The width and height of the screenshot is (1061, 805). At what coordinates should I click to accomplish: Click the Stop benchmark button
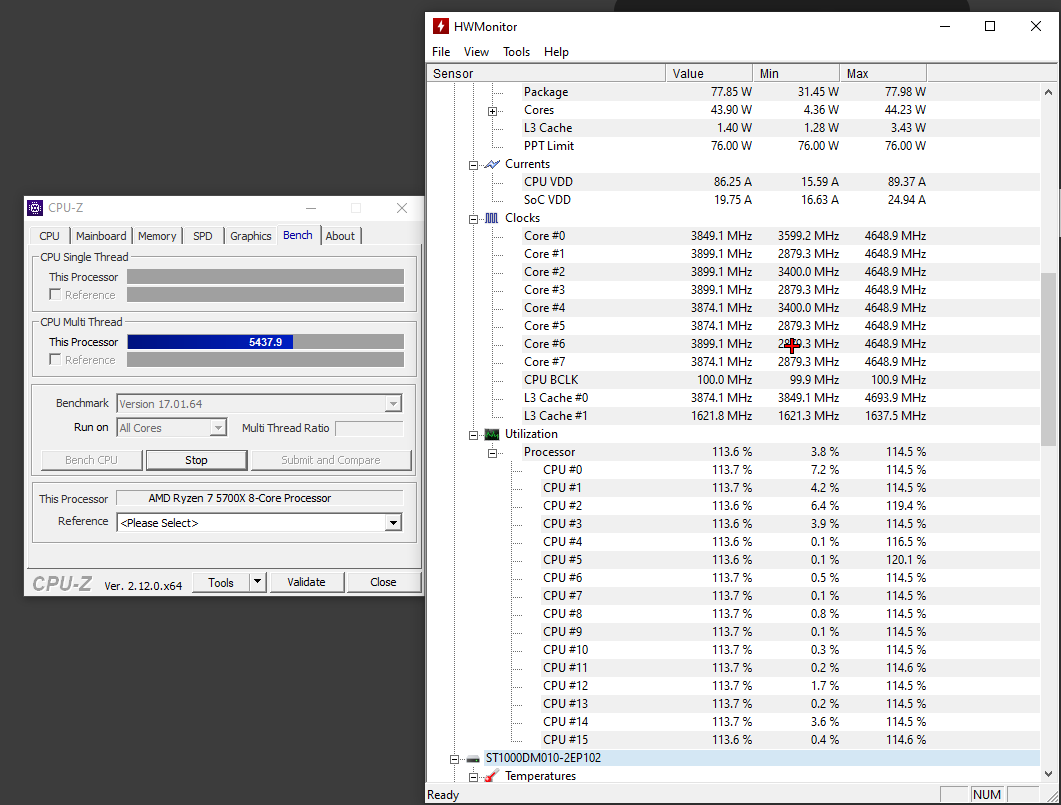196,460
